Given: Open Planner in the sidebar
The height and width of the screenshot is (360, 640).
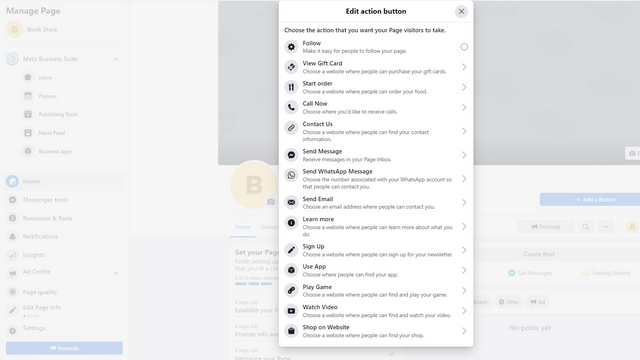Looking at the screenshot, I should 48,96.
